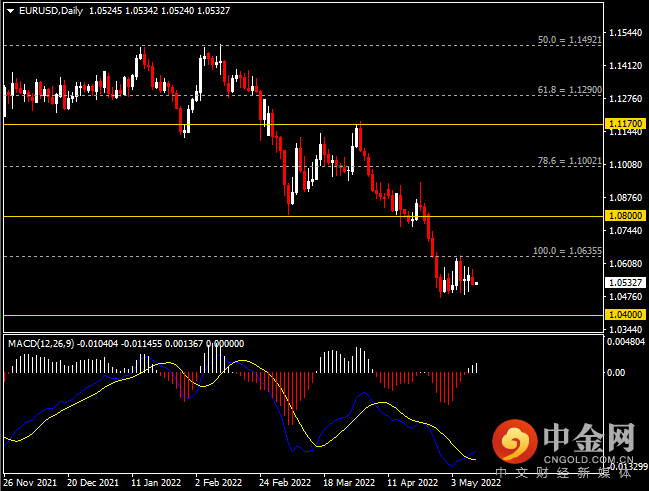Click the high price value 1.05342
This screenshot has height=491, width=649.
(x=142, y=11)
